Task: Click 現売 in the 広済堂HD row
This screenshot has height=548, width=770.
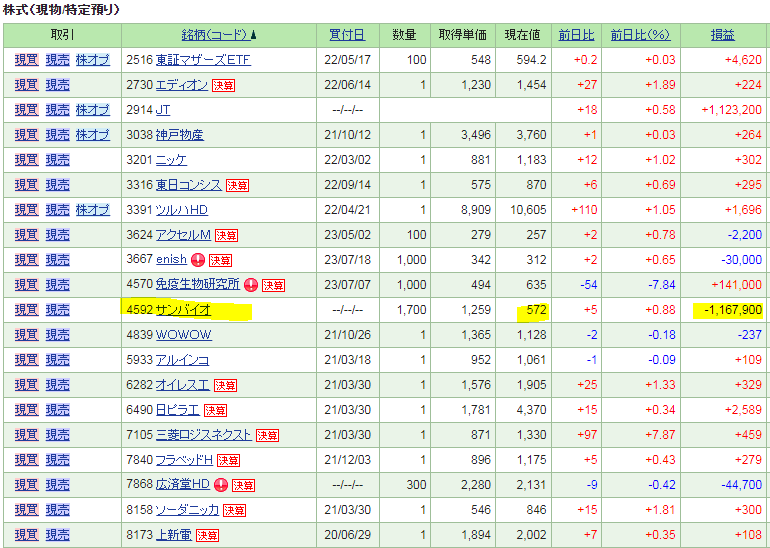Action: [x=57, y=485]
